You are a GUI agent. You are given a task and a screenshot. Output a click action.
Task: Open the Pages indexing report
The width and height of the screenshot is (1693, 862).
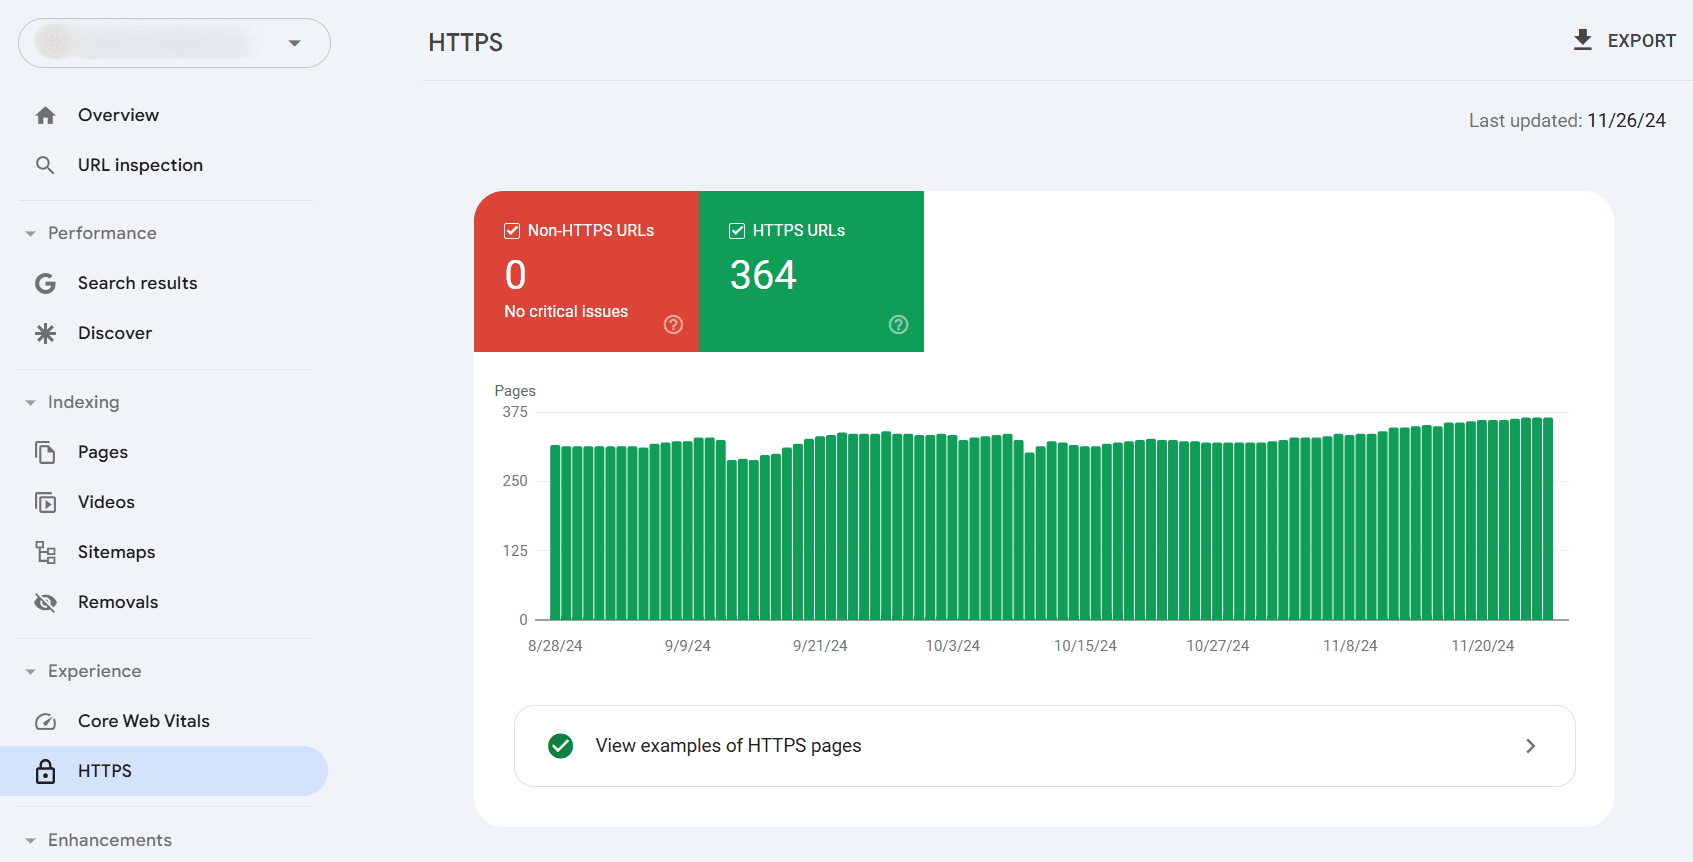(x=164, y=452)
